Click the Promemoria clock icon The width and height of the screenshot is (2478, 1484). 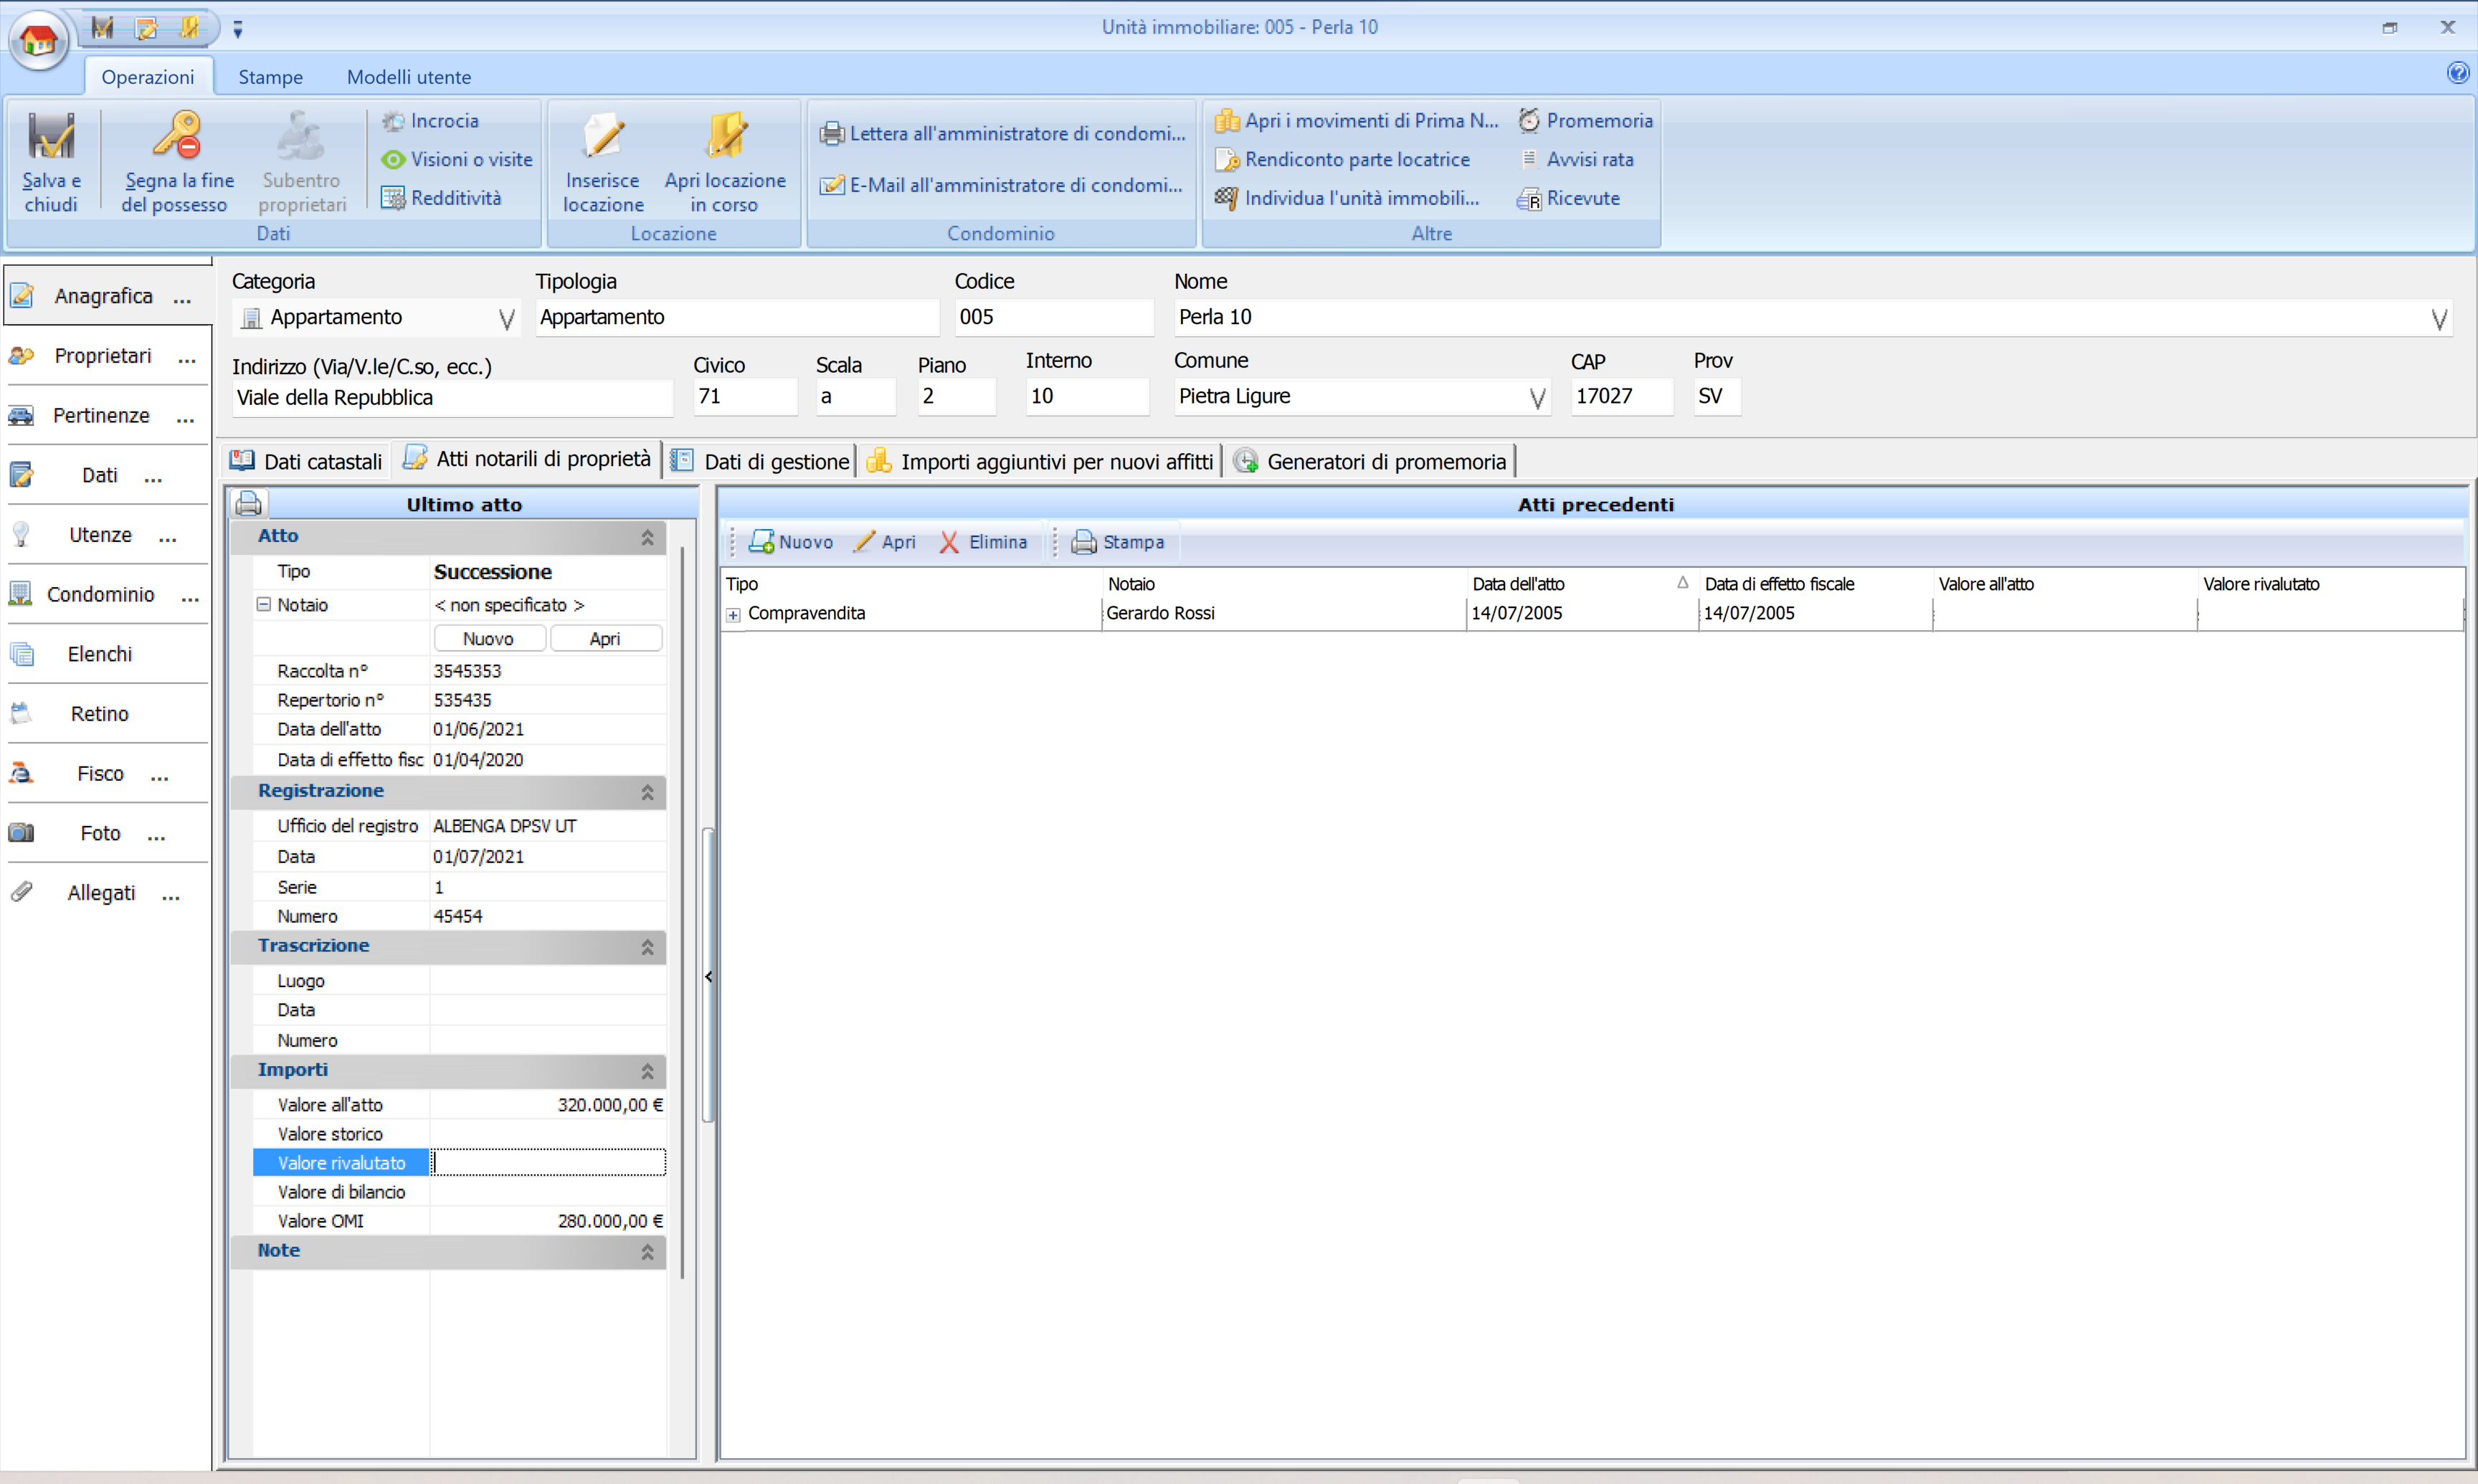click(1529, 121)
